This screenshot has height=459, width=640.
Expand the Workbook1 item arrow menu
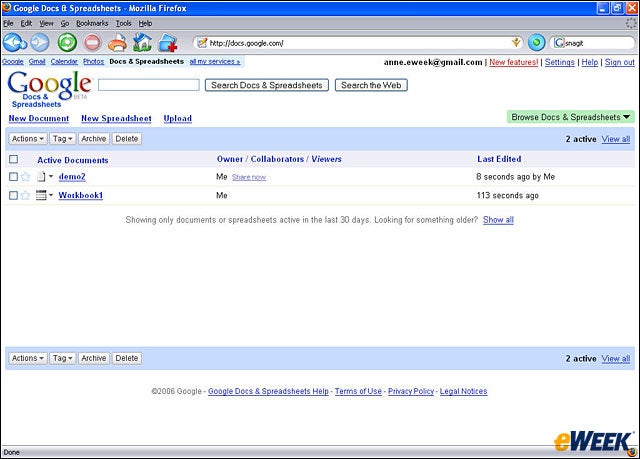click(51, 195)
